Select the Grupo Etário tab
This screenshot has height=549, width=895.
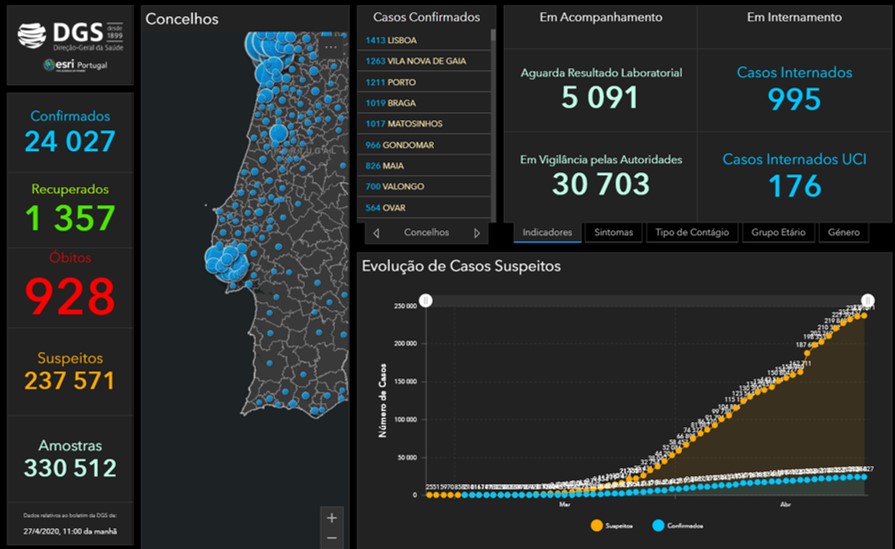tap(779, 232)
